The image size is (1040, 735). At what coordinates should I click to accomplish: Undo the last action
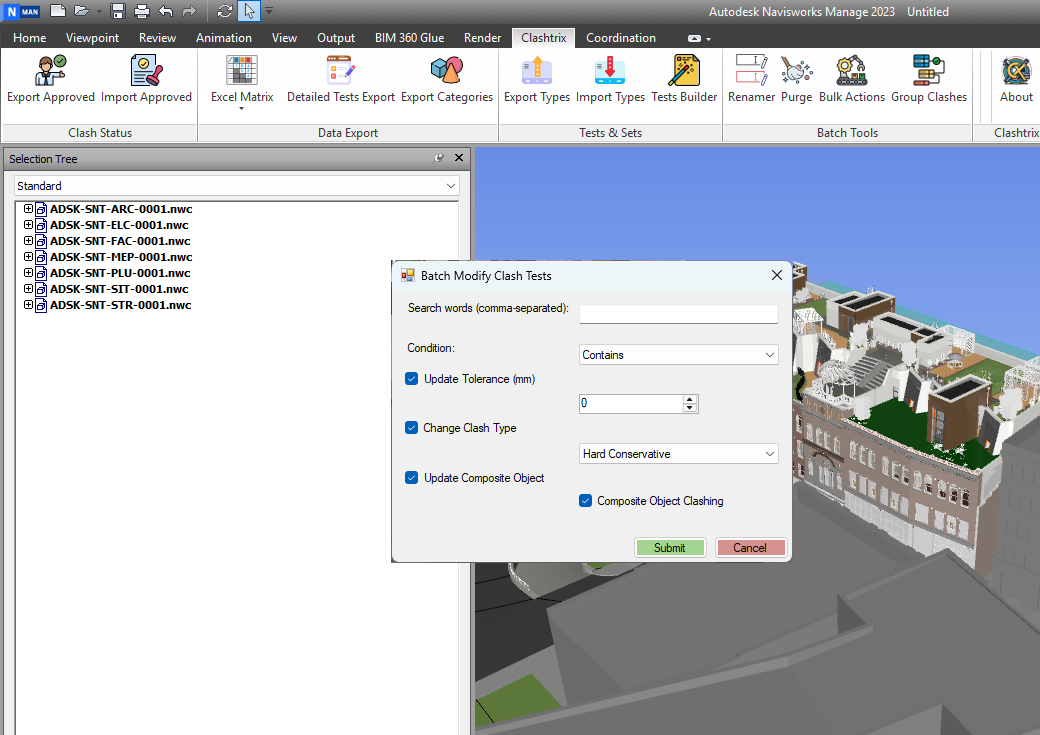pos(166,11)
